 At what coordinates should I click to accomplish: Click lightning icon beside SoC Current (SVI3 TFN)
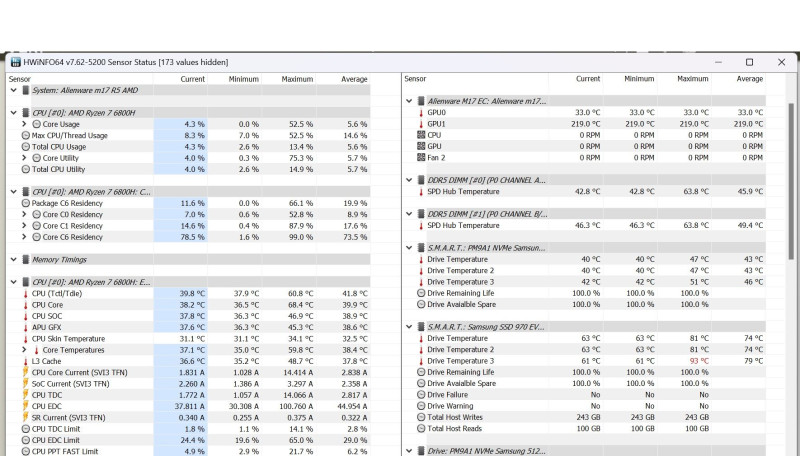26,383
